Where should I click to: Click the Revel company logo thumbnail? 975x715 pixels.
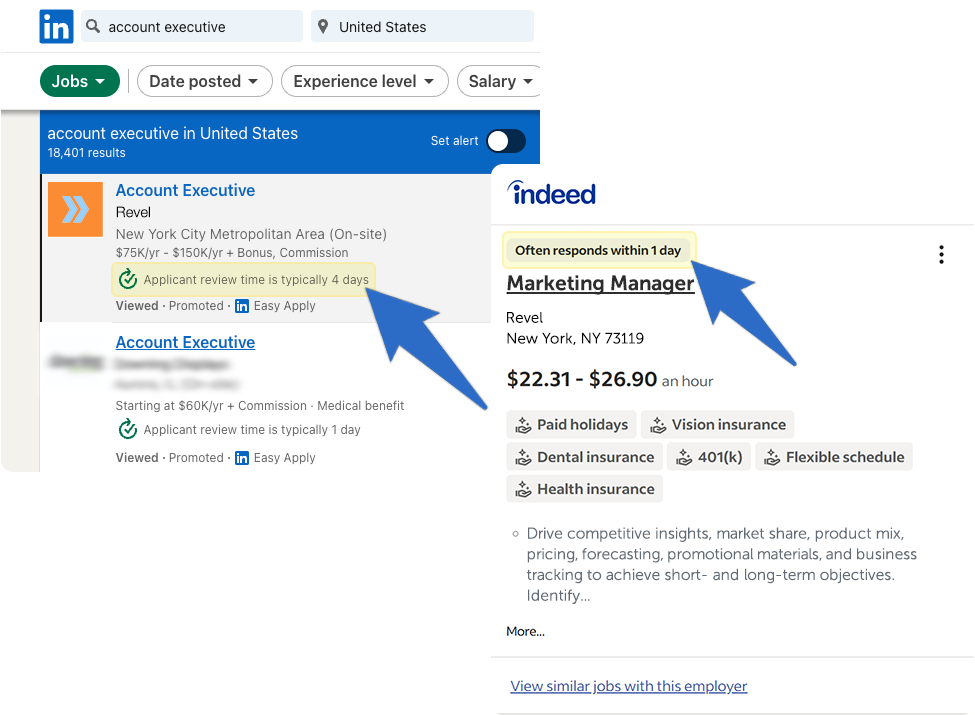click(x=75, y=210)
